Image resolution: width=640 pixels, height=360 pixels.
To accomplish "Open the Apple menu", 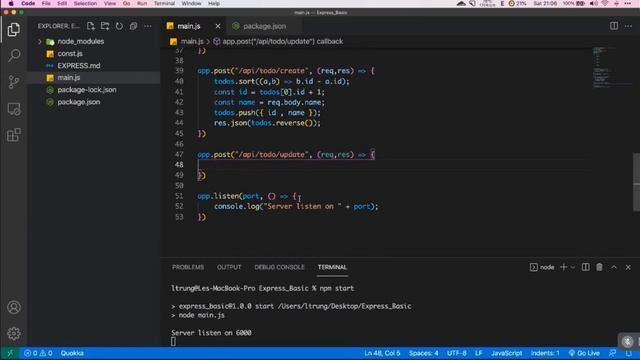I will click(11, 3).
